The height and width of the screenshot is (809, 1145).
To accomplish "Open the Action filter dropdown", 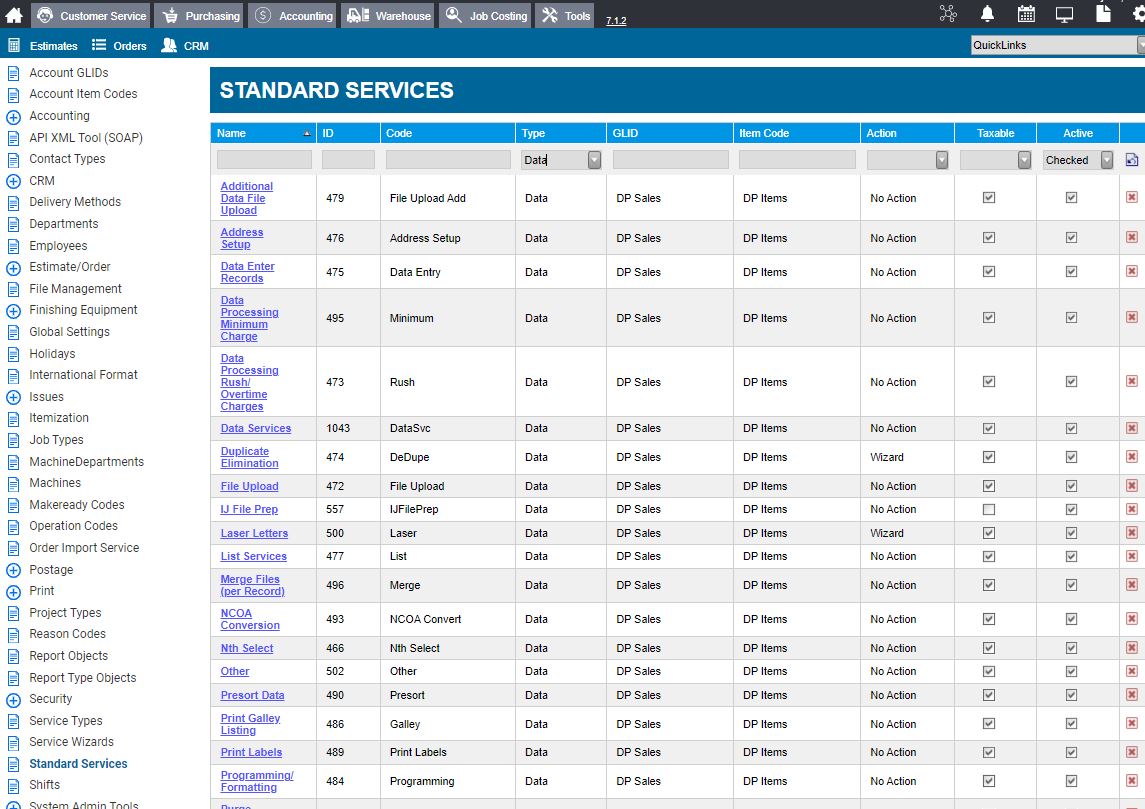I will click(x=942, y=160).
